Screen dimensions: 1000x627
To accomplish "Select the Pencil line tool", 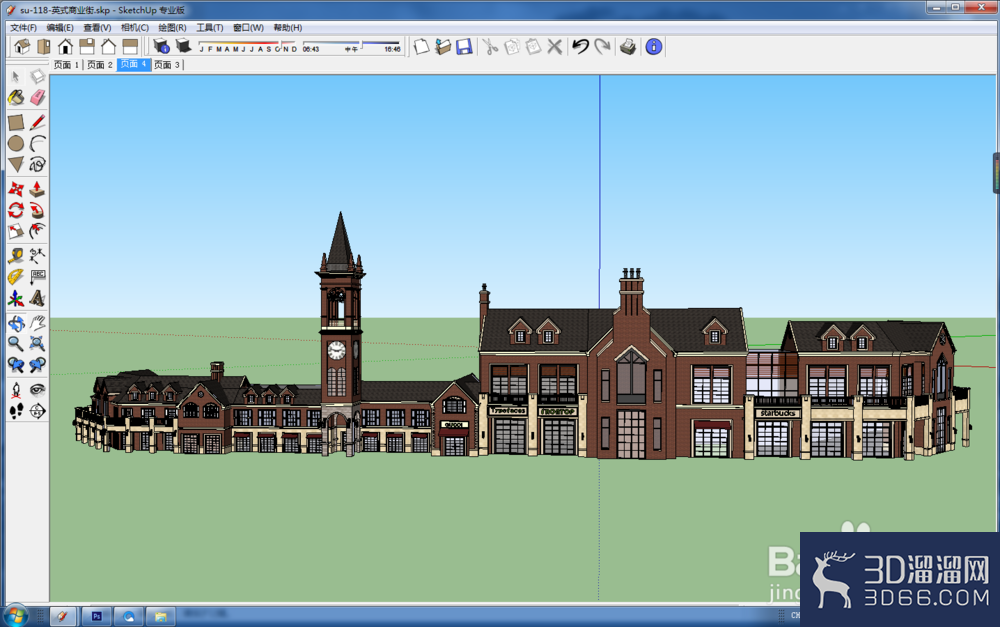I will tap(38, 122).
